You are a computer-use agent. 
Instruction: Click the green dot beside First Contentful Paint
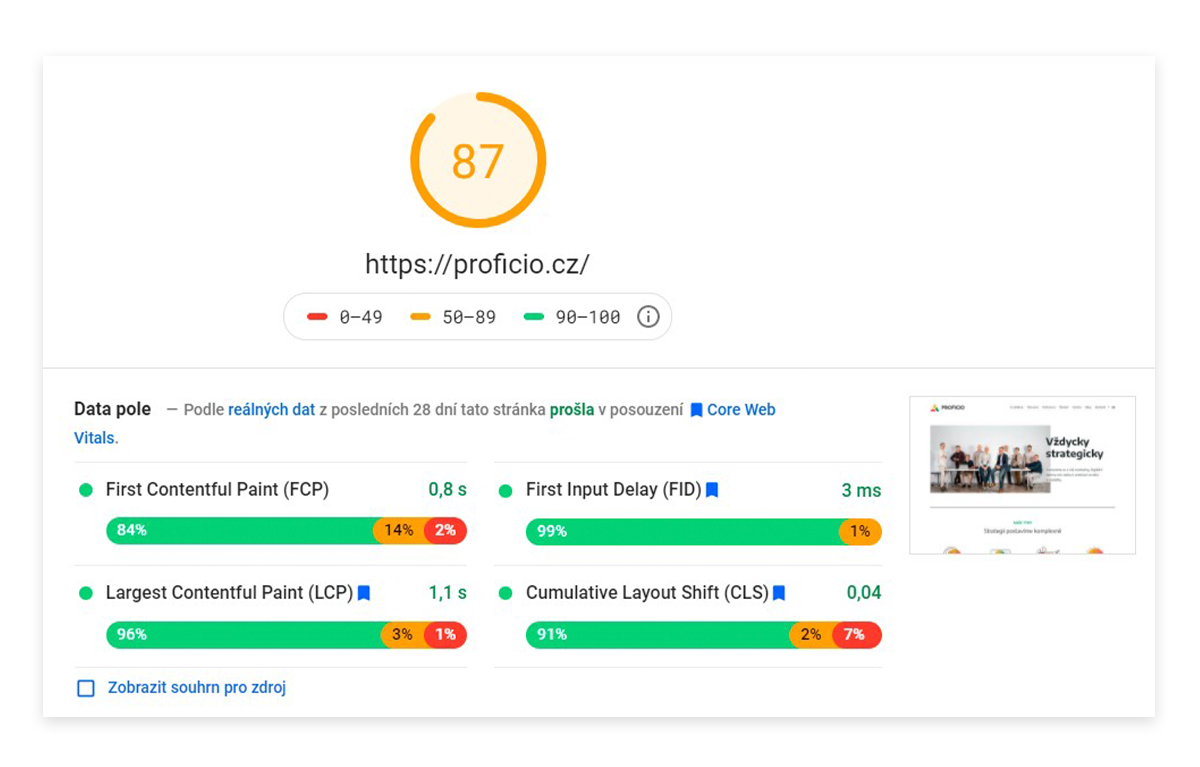85,490
